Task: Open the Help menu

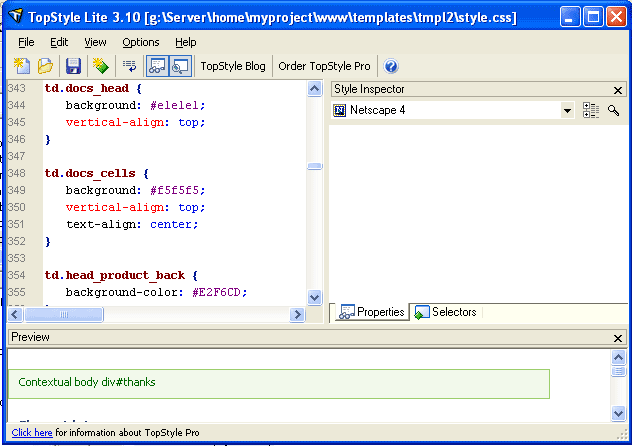Action: tap(185, 42)
